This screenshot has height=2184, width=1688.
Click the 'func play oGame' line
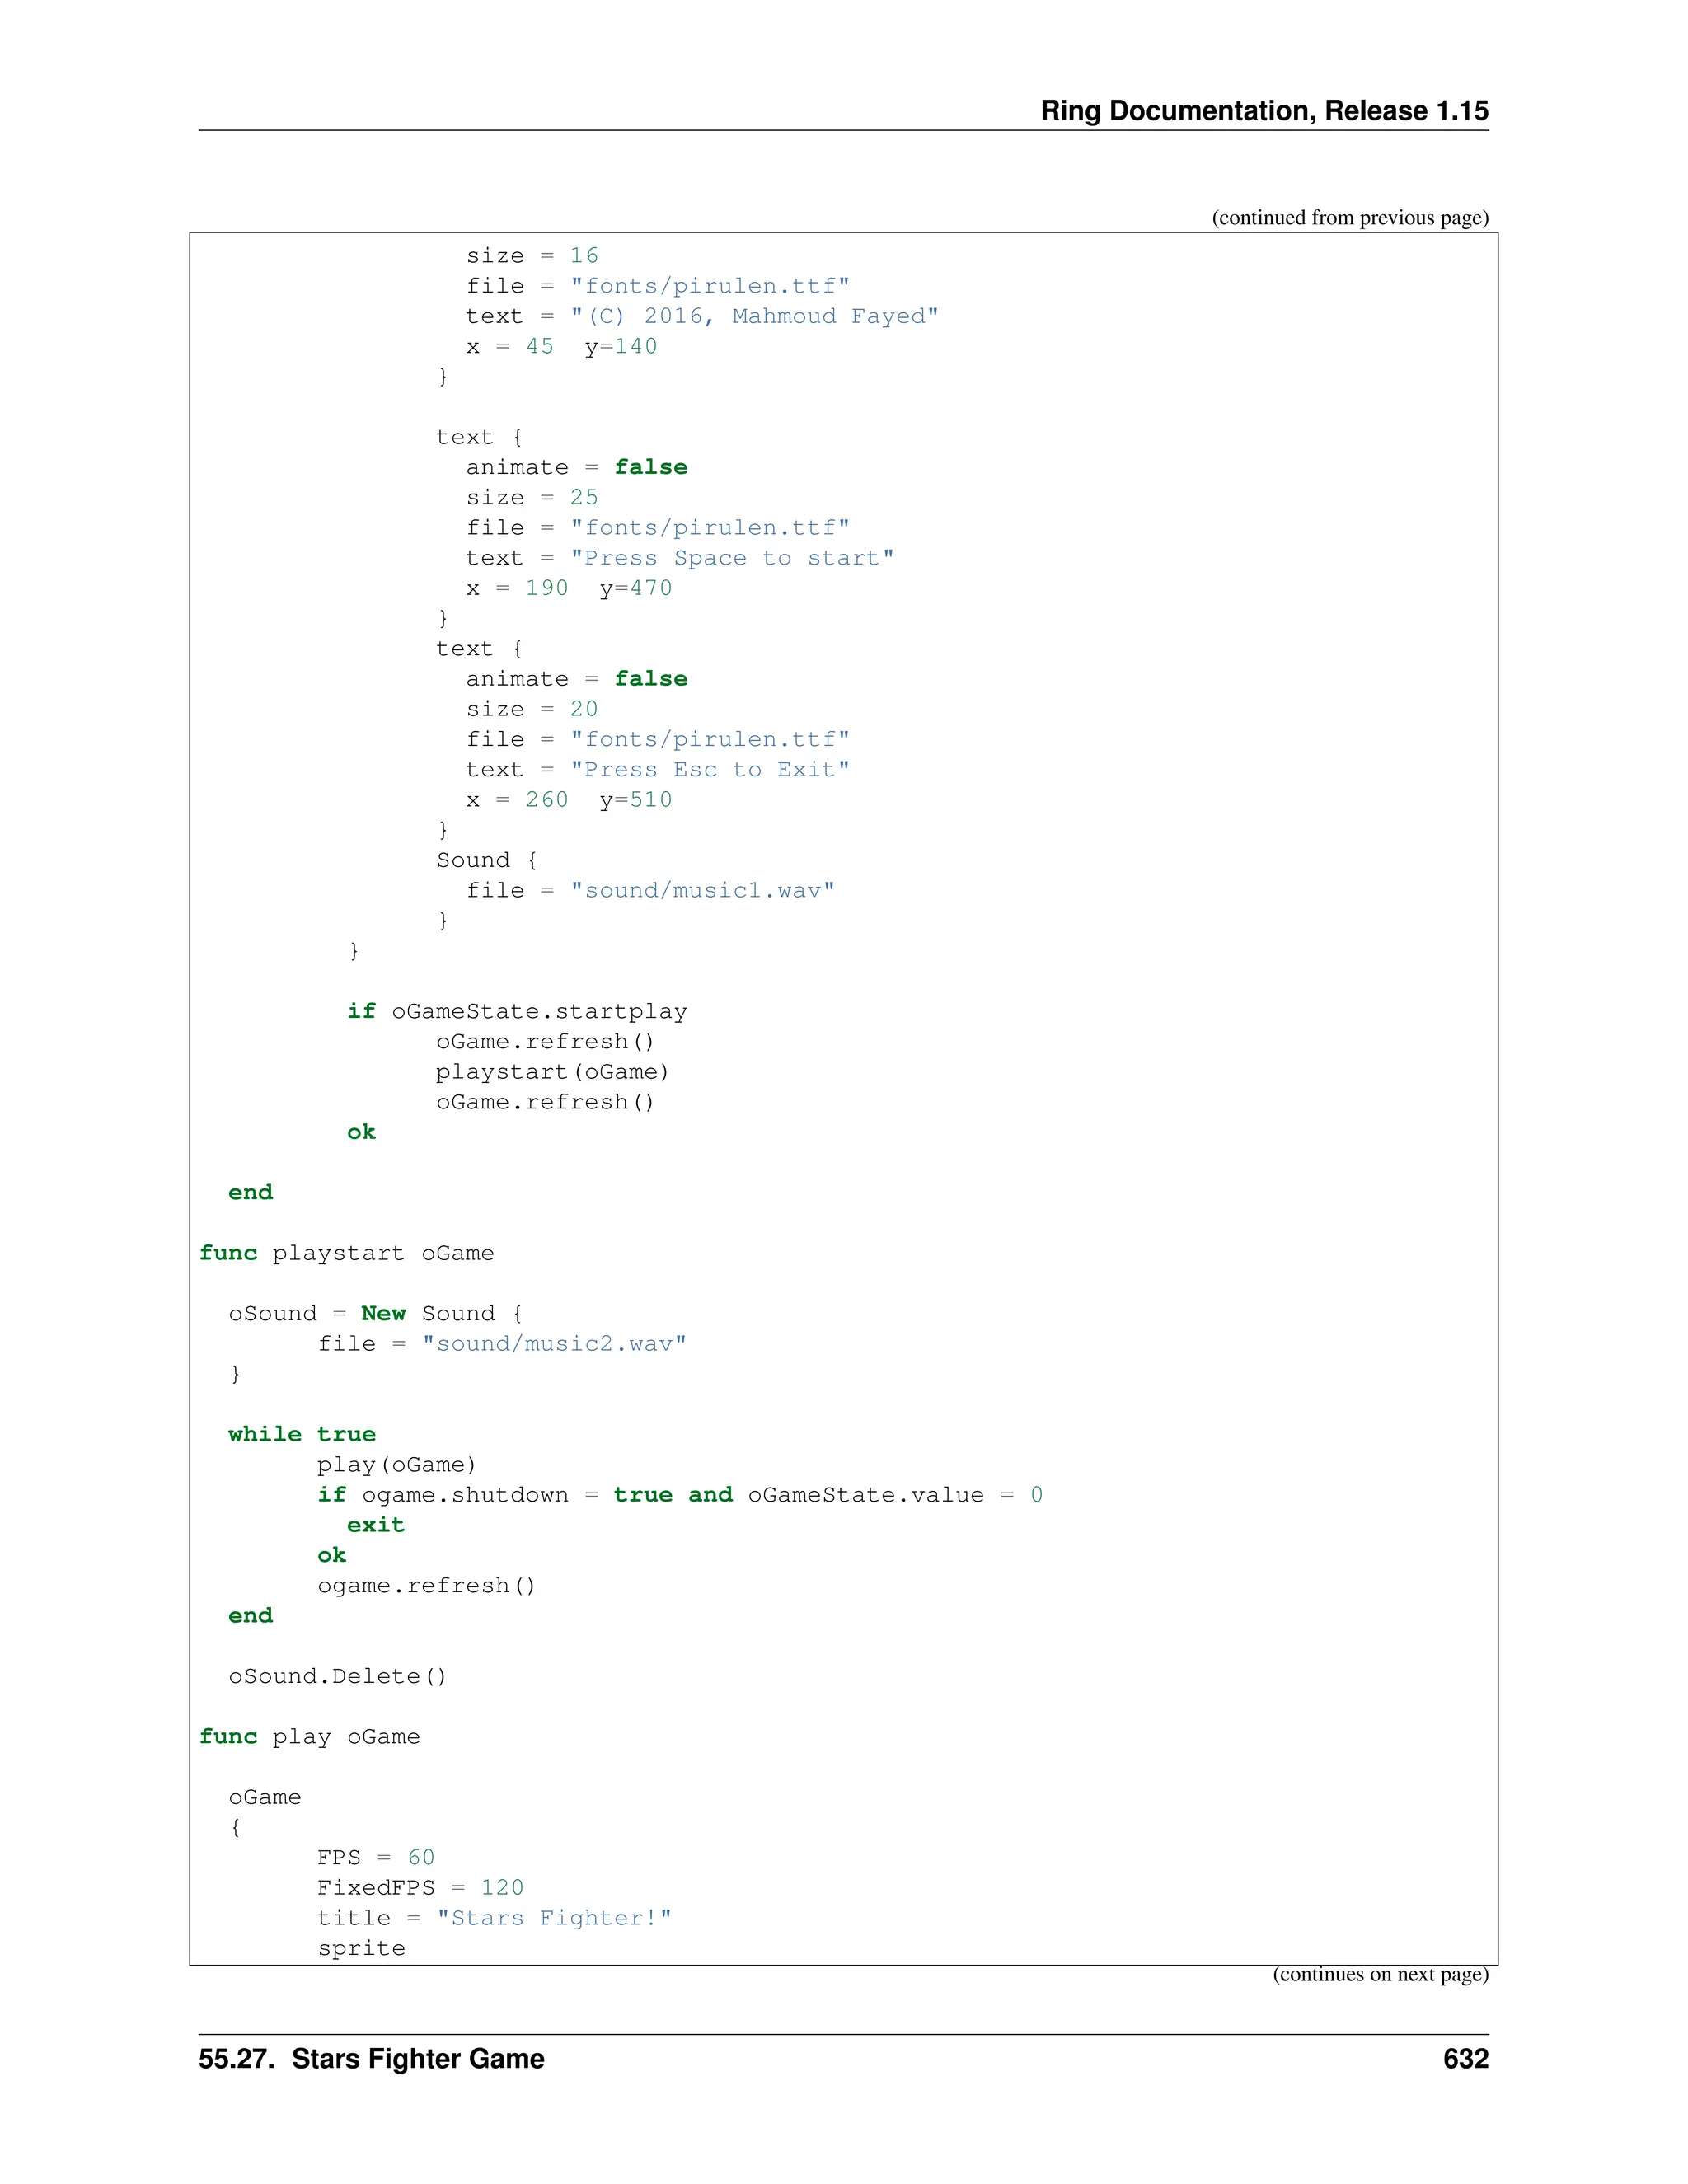[x=309, y=1737]
